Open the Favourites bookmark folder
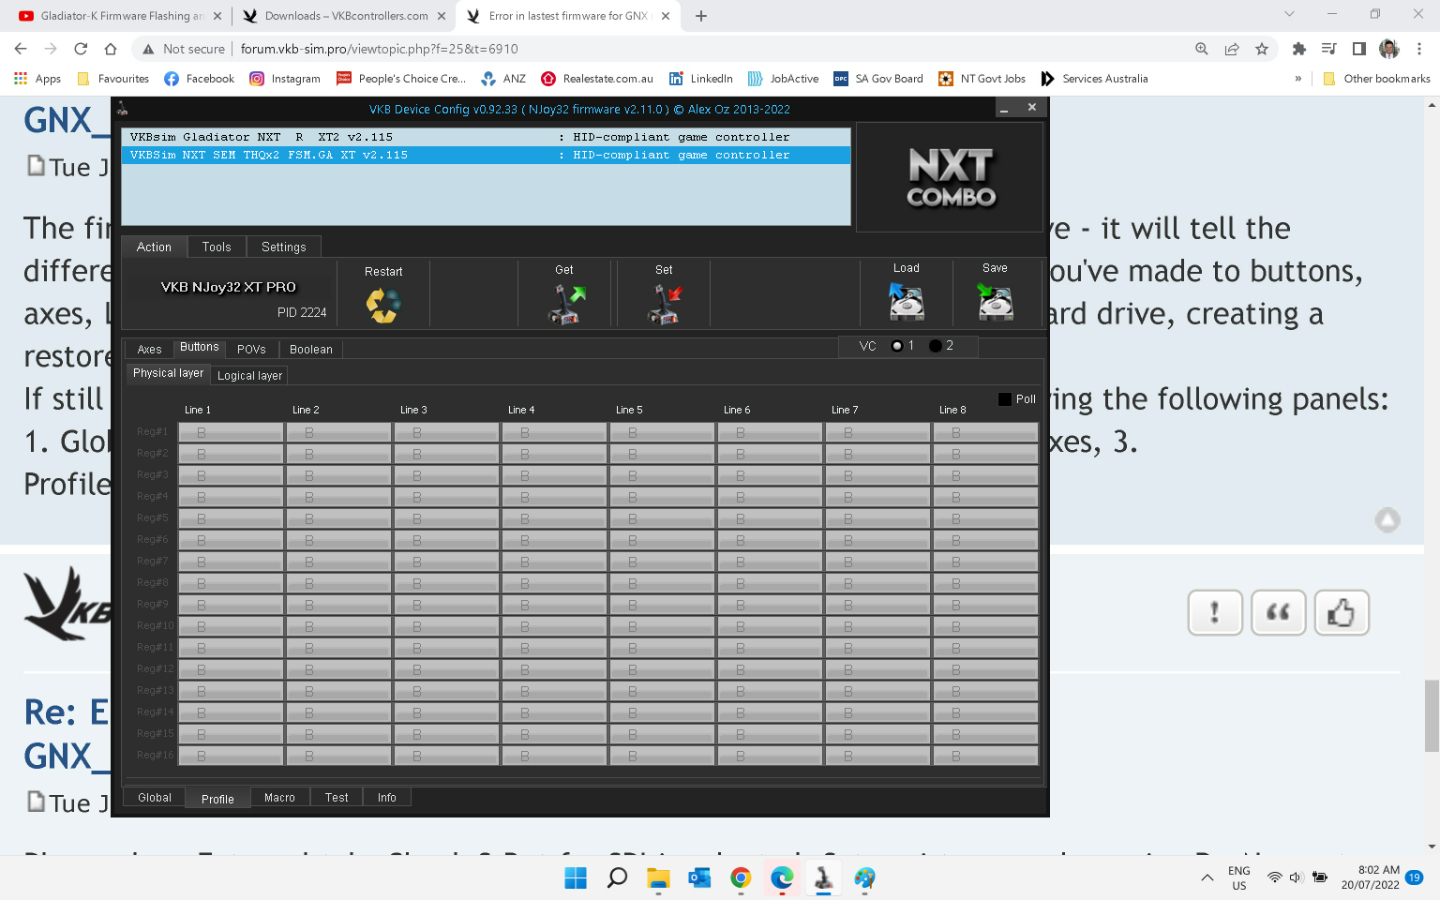The image size is (1440, 900). pyautogui.click(x=113, y=78)
